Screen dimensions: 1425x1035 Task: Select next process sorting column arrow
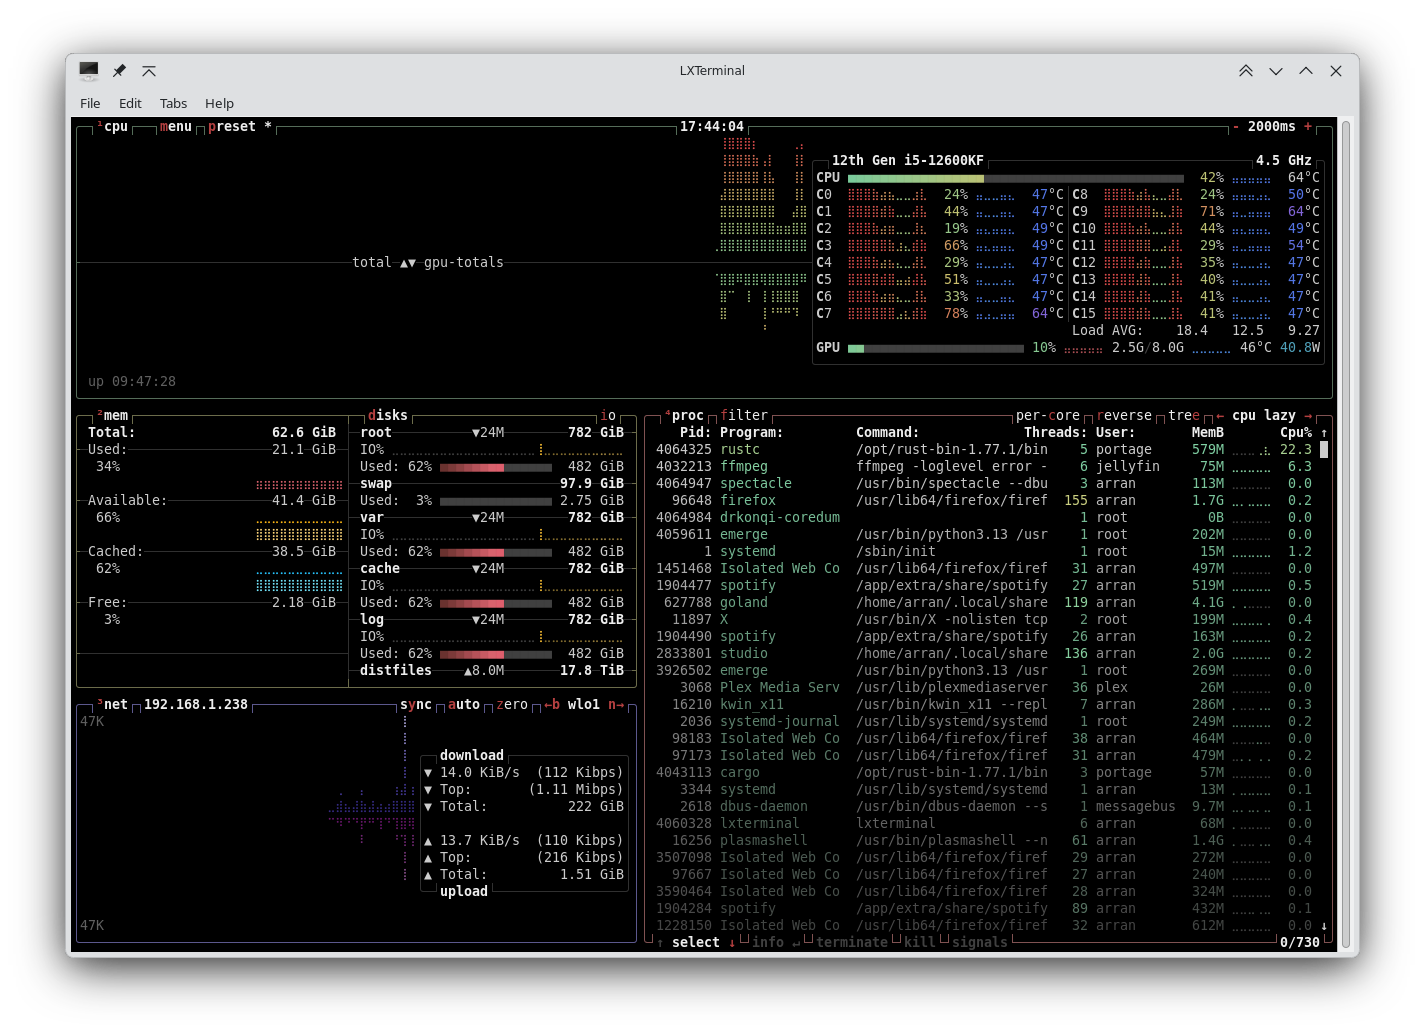1308,415
